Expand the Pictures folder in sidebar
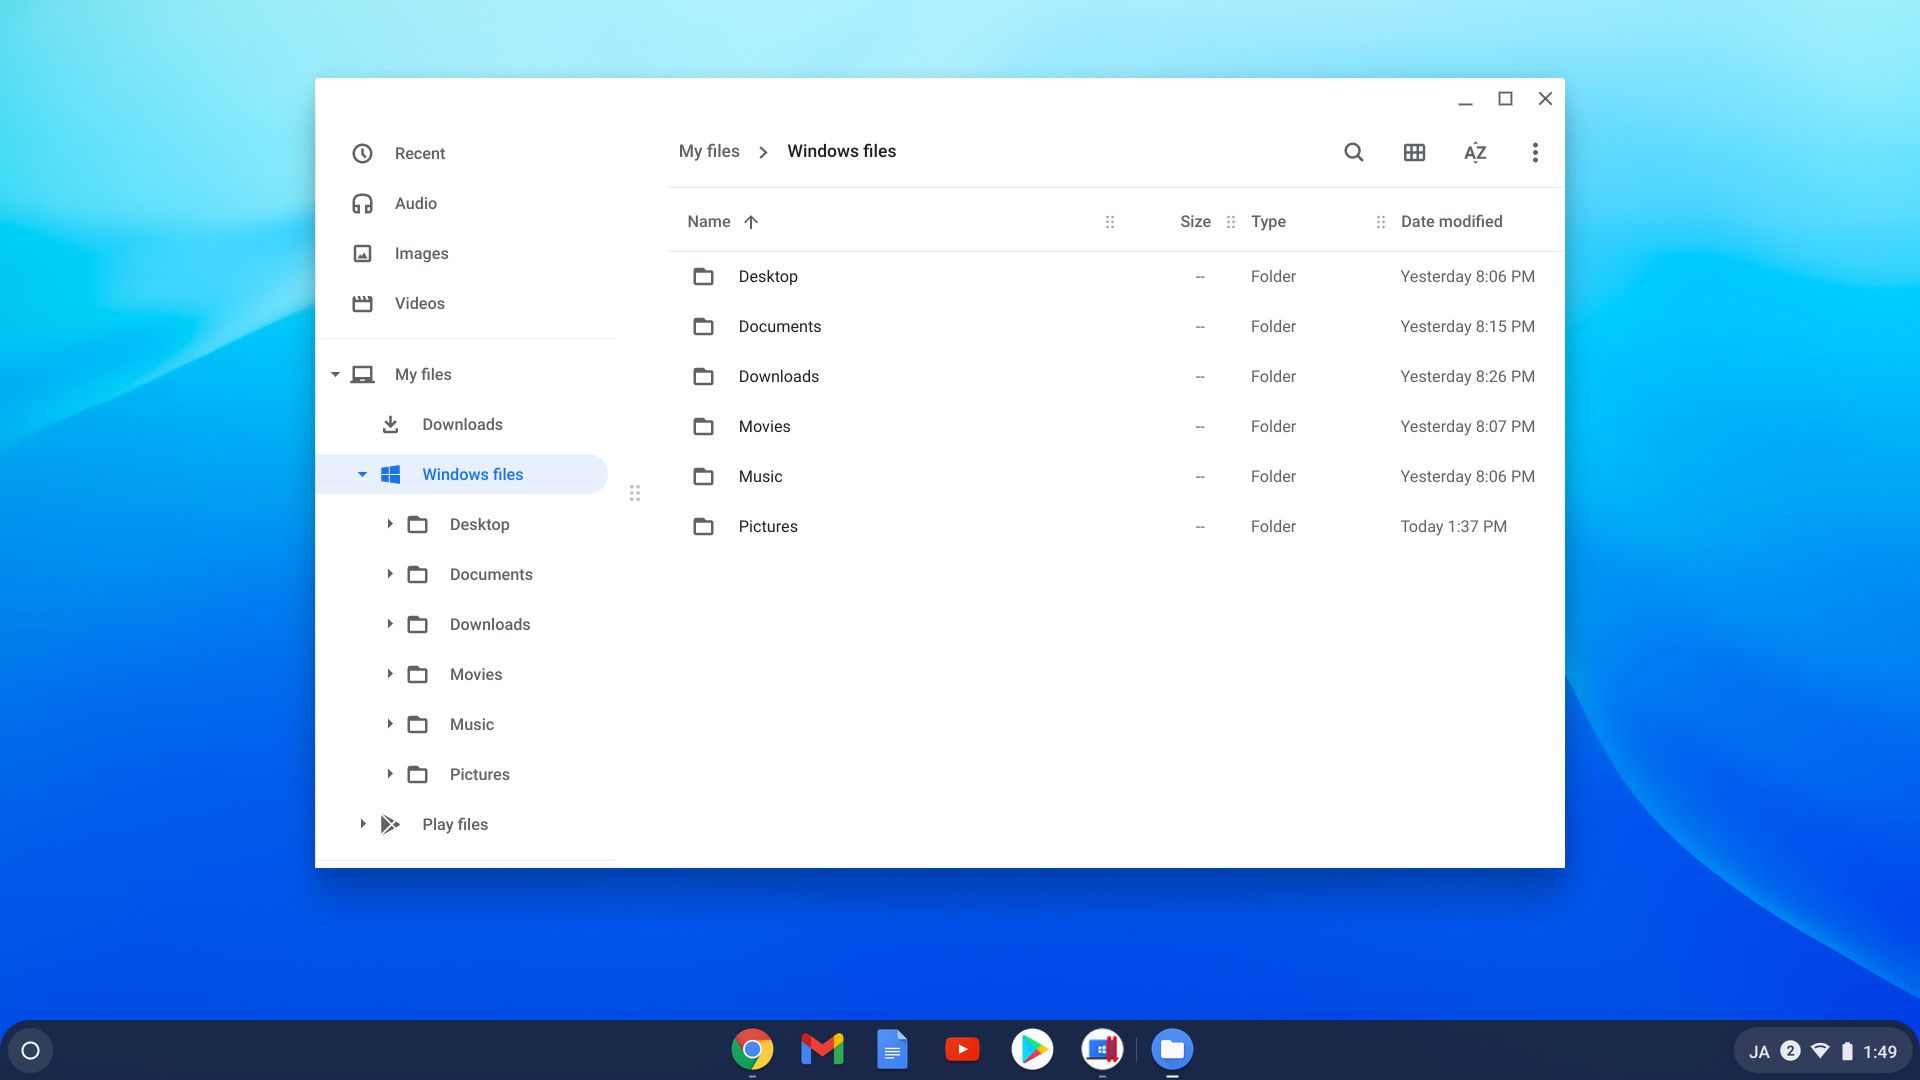The width and height of the screenshot is (1920, 1080). point(390,774)
